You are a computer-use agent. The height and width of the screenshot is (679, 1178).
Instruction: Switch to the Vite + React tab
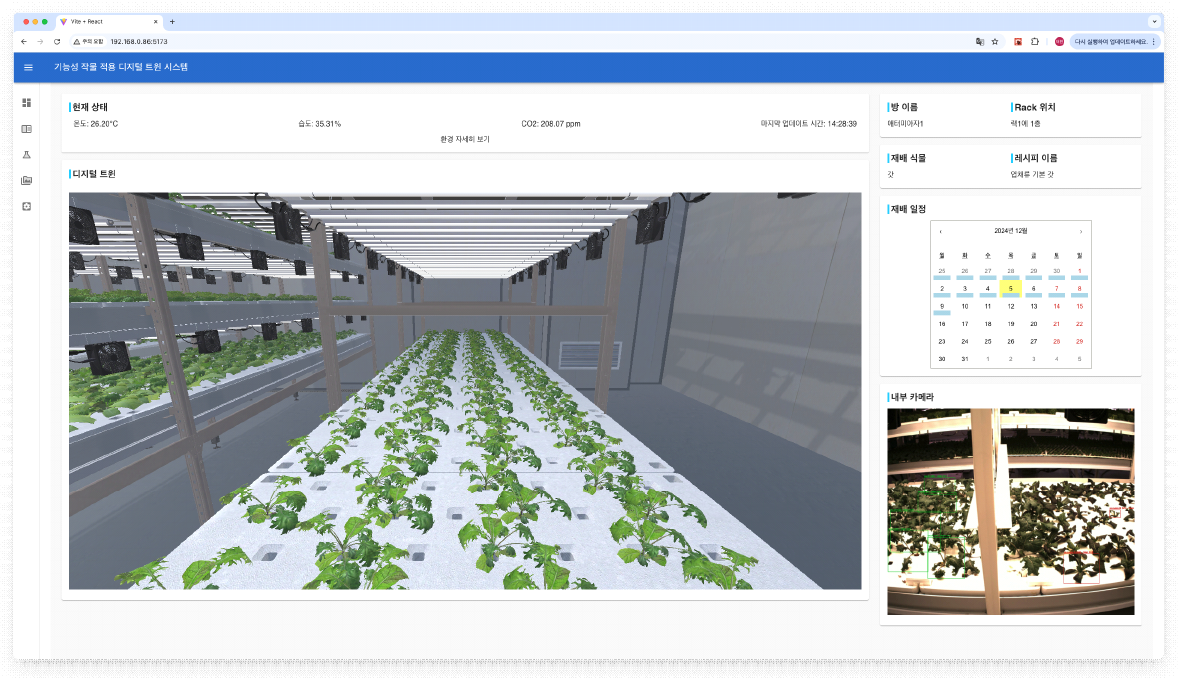pos(105,21)
